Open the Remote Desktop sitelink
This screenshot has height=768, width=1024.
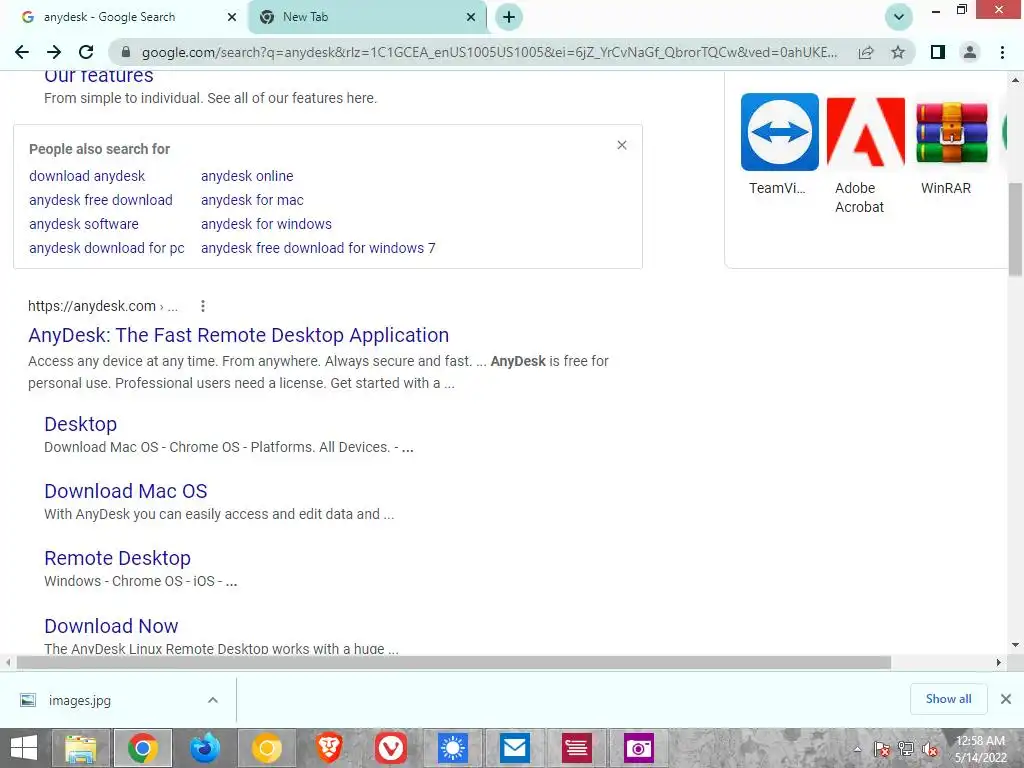(118, 558)
